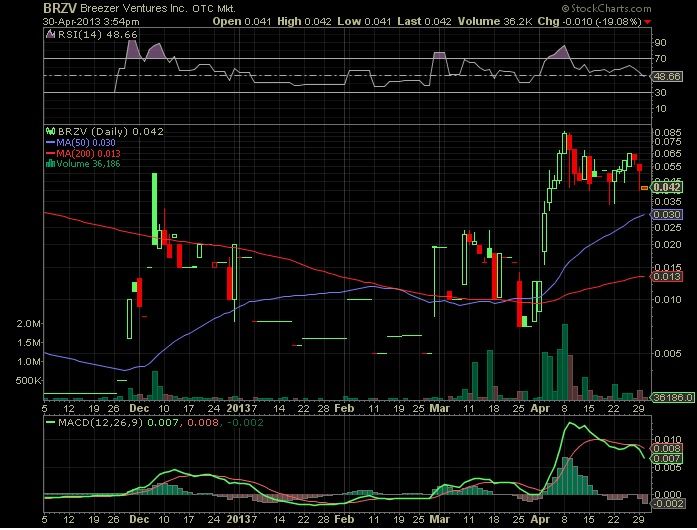
Task: Click the 30-Apr-2013 3:54pm timestamp
Action: coord(91,21)
